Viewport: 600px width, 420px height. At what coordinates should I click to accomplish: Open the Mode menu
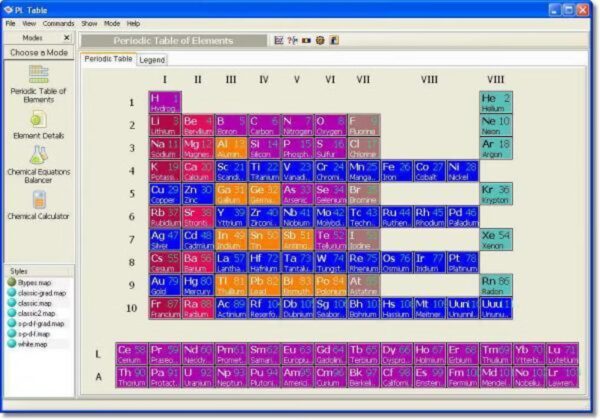[112, 23]
